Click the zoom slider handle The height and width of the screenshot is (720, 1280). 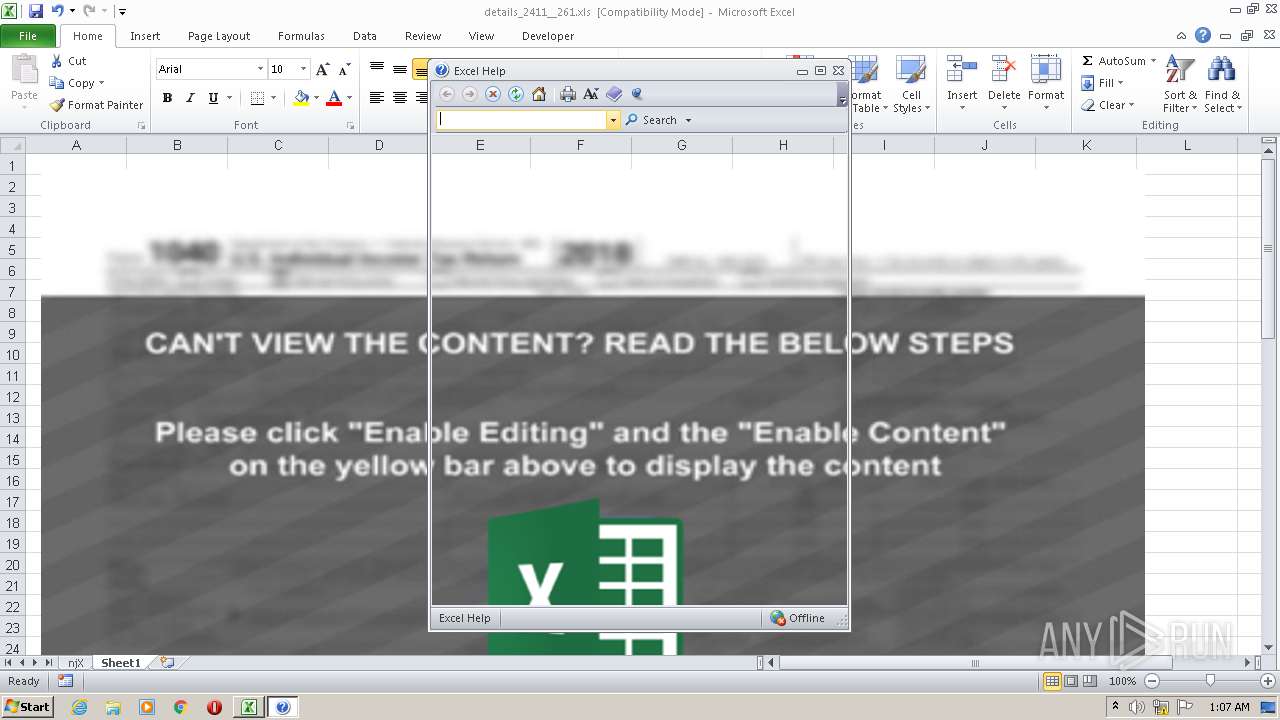[x=1210, y=681]
